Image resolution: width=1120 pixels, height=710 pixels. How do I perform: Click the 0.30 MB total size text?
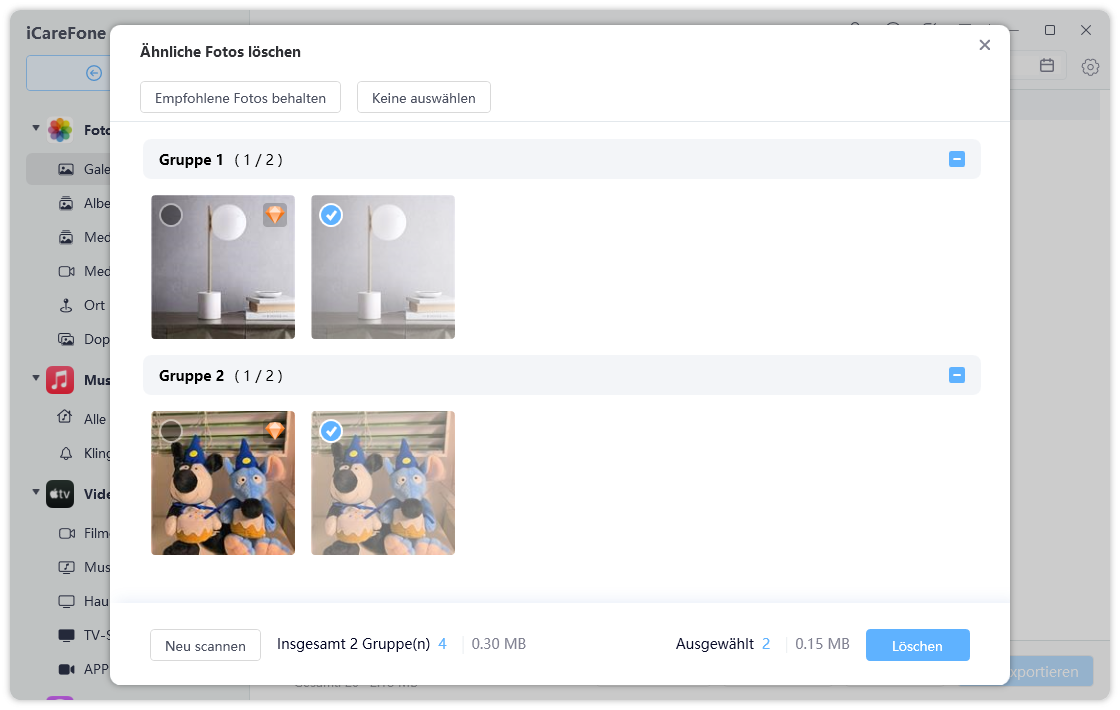(x=499, y=644)
